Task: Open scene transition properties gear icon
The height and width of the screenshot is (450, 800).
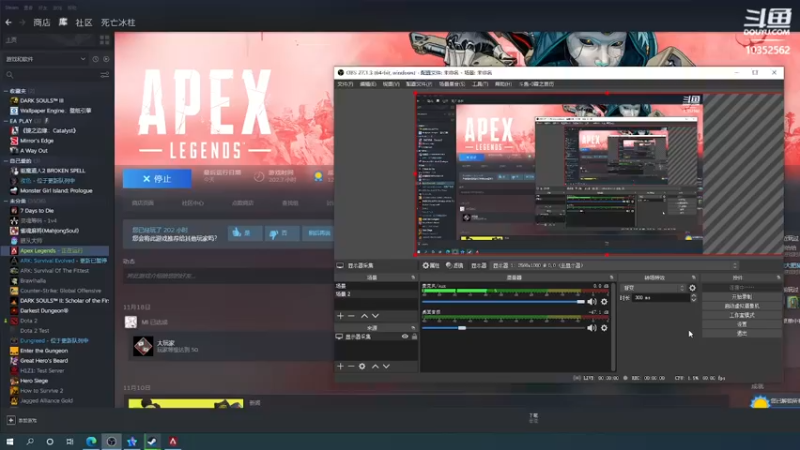Action: (x=692, y=288)
